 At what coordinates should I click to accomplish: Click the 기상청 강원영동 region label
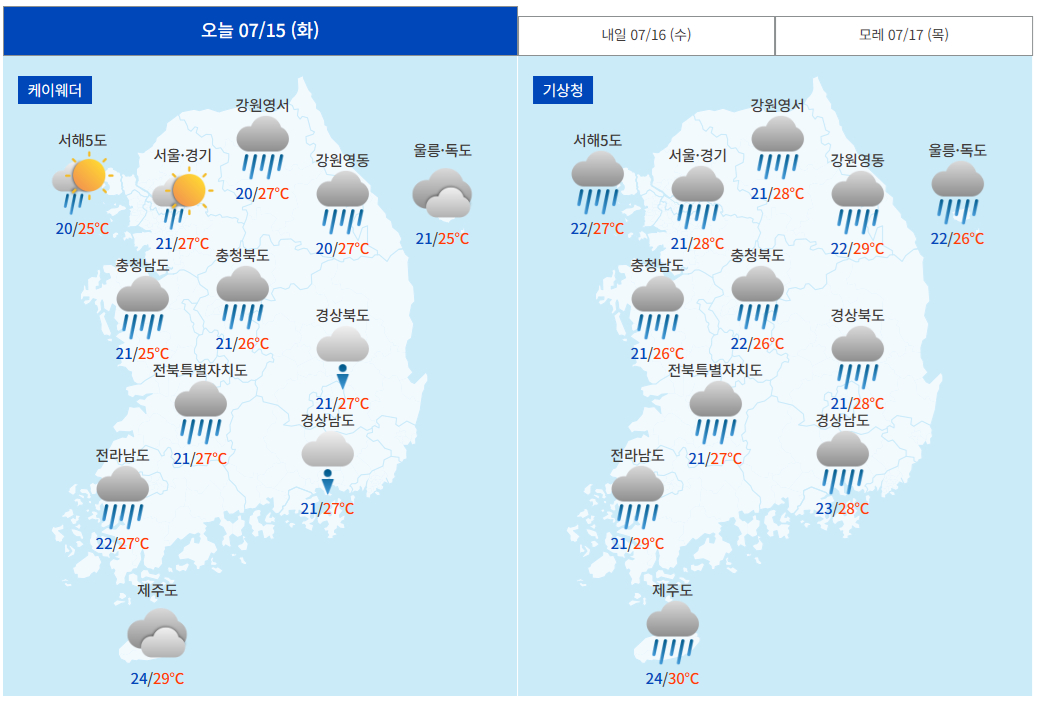coord(857,160)
